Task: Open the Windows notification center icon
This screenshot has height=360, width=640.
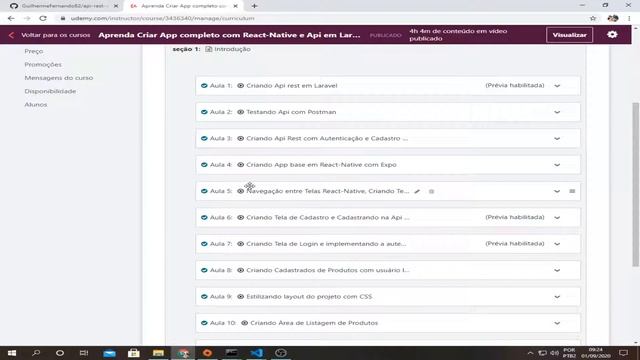Action: pyautogui.click(x=624, y=353)
